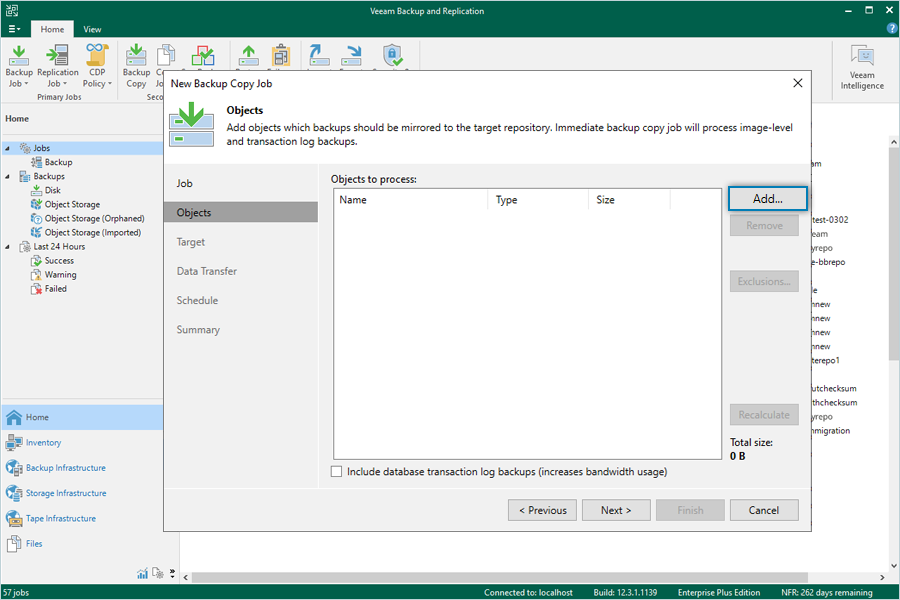Viewport: 900px width, 600px height.
Task: Close the New Backup Copy Job dialog
Action: [x=798, y=83]
